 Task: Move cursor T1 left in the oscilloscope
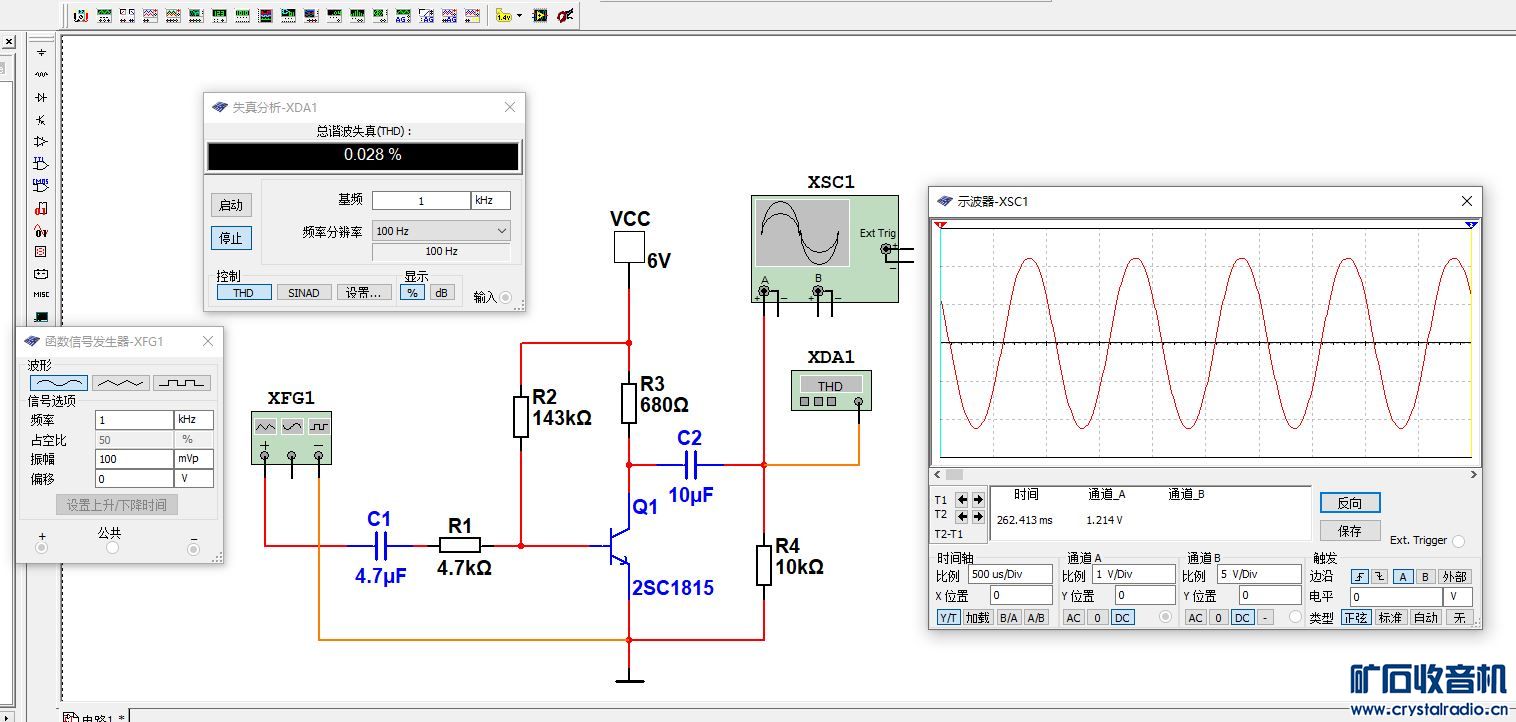tap(962, 499)
